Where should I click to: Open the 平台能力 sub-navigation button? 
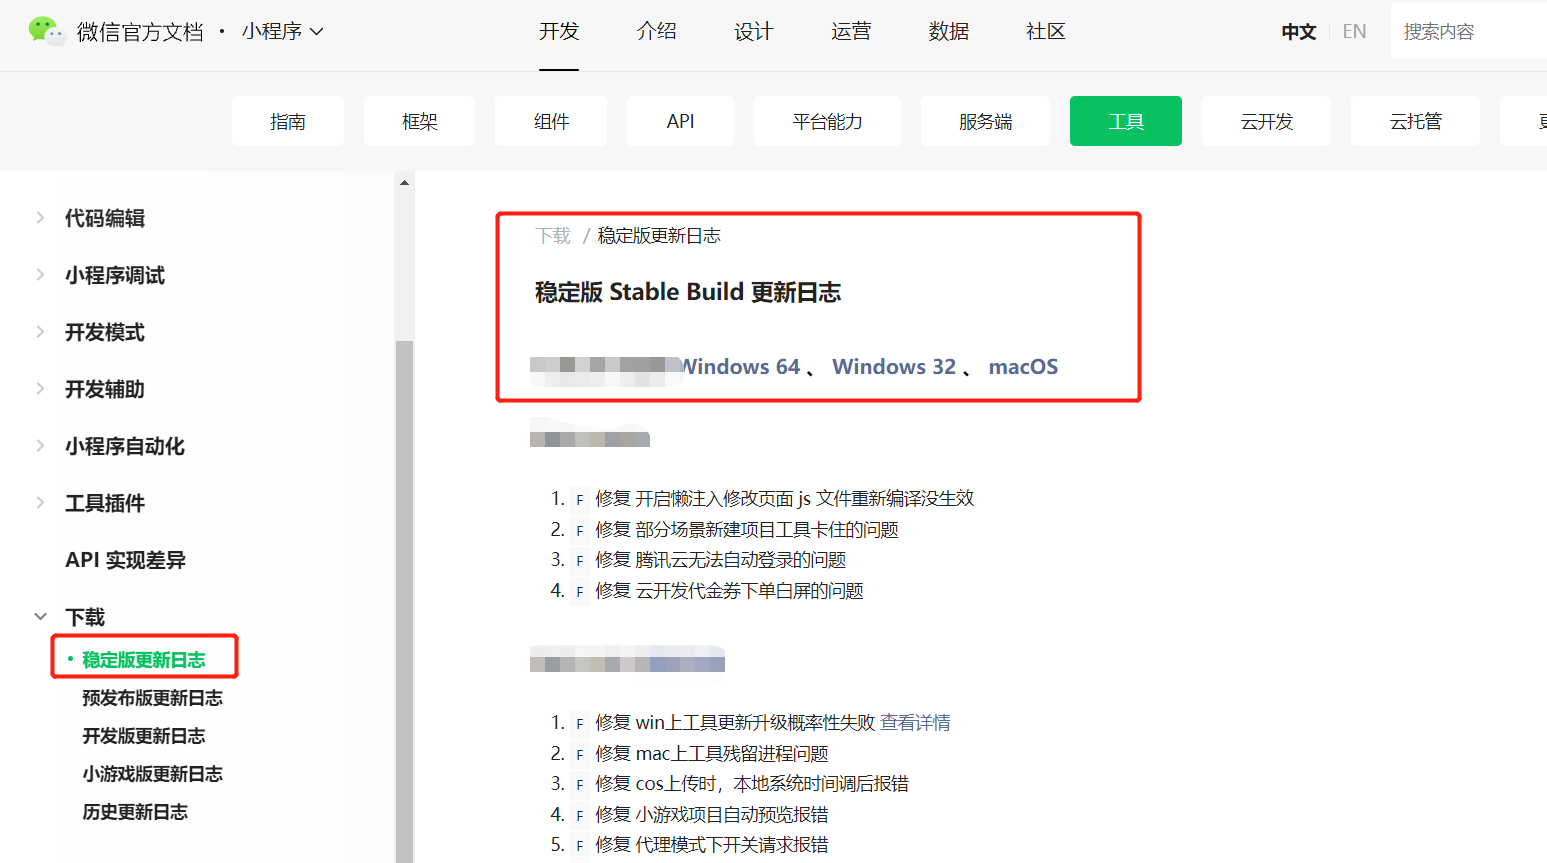(827, 121)
